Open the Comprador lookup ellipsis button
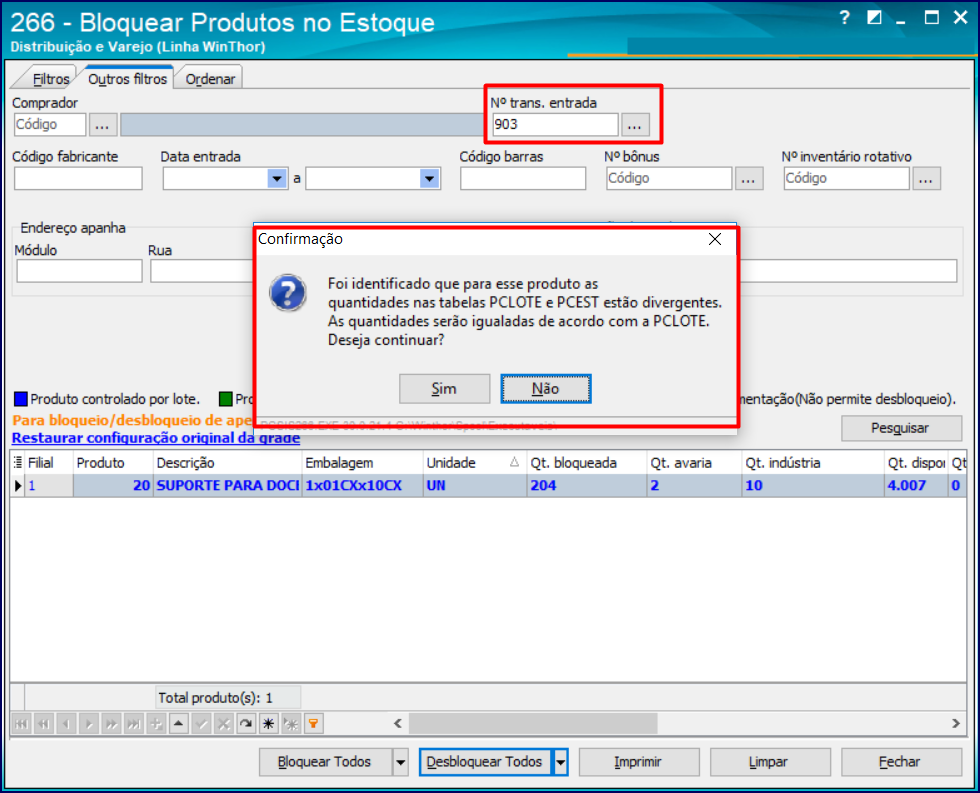 [102, 125]
